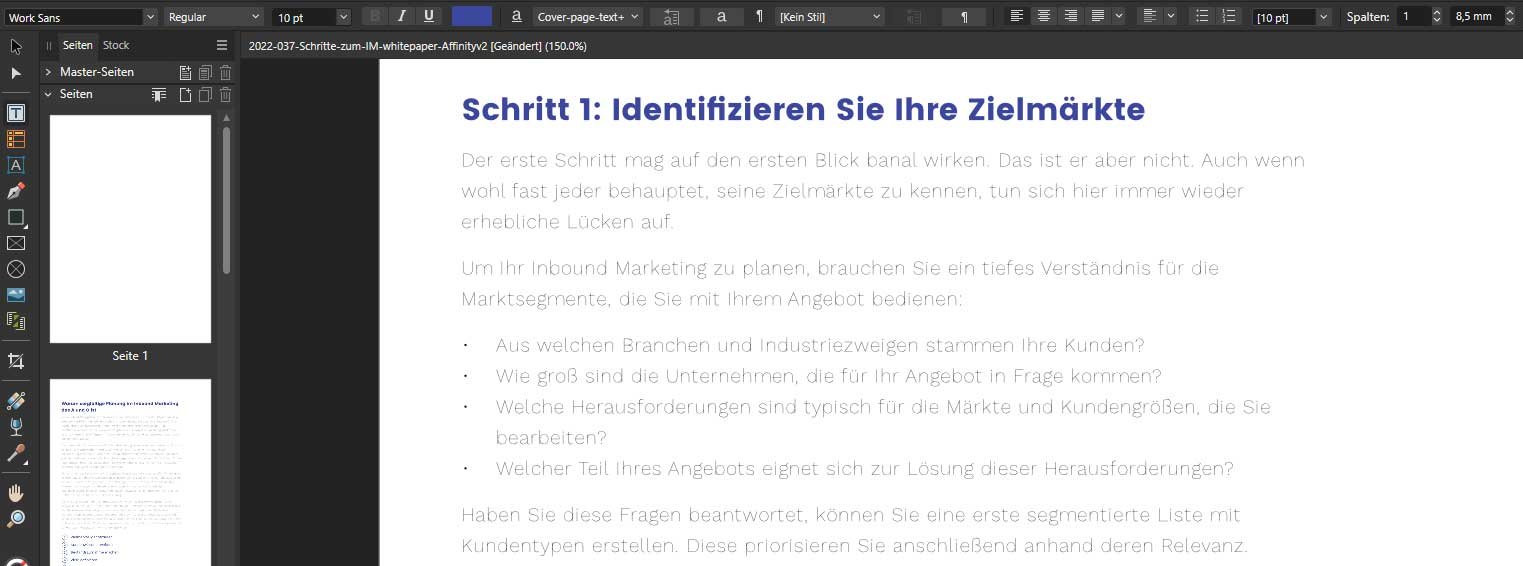
Task: Enable center text alignment
Action: tap(1044, 16)
